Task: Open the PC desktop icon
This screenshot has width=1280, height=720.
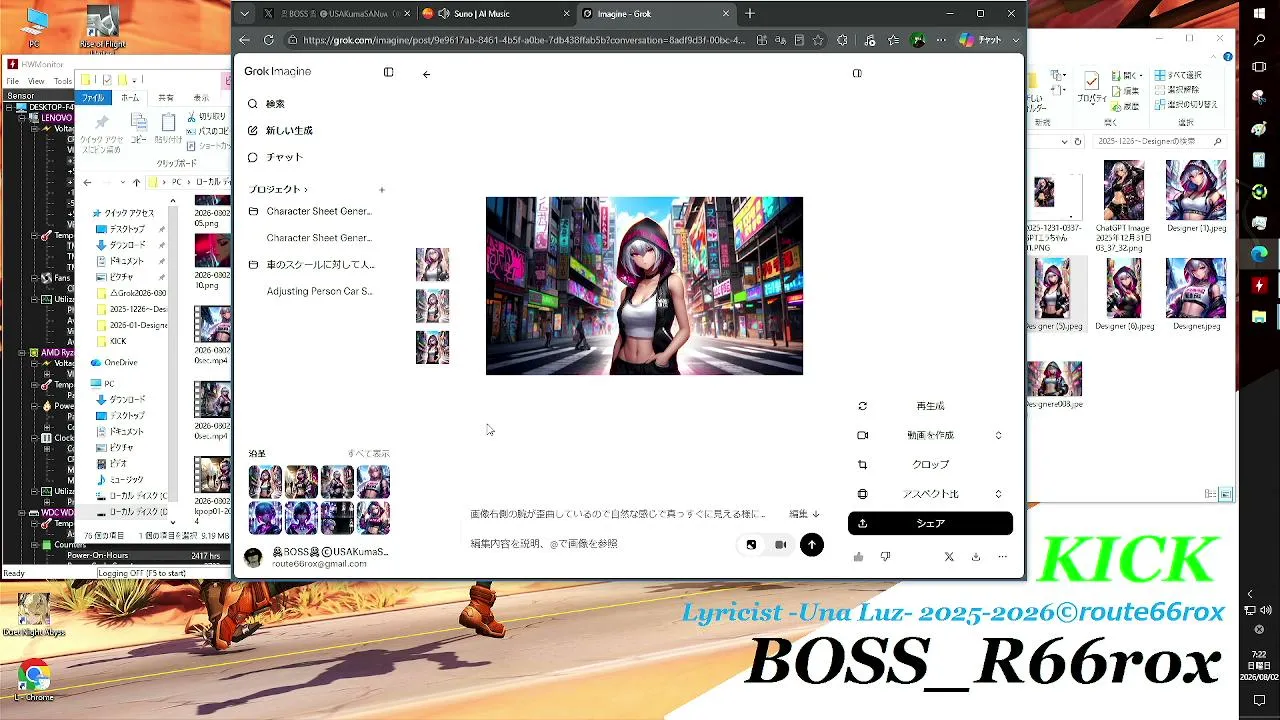Action: point(34,26)
